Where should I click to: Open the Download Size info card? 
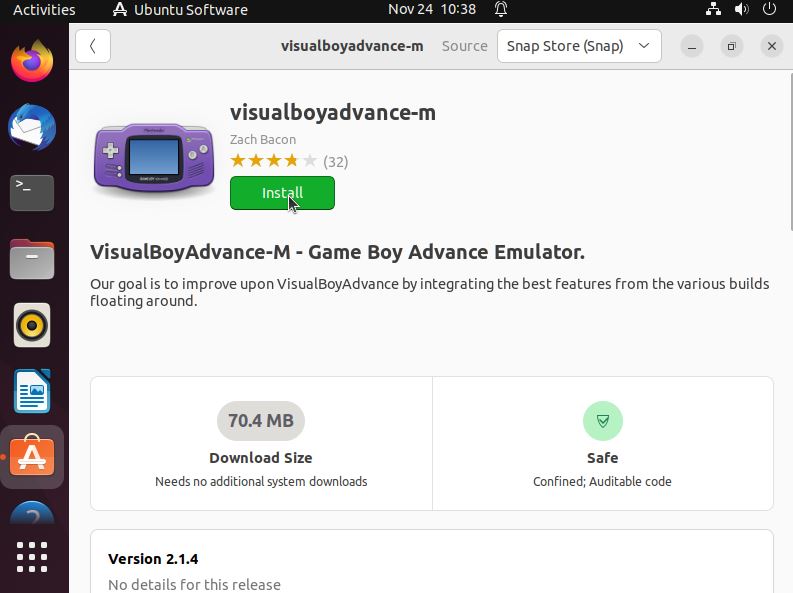coord(261,443)
